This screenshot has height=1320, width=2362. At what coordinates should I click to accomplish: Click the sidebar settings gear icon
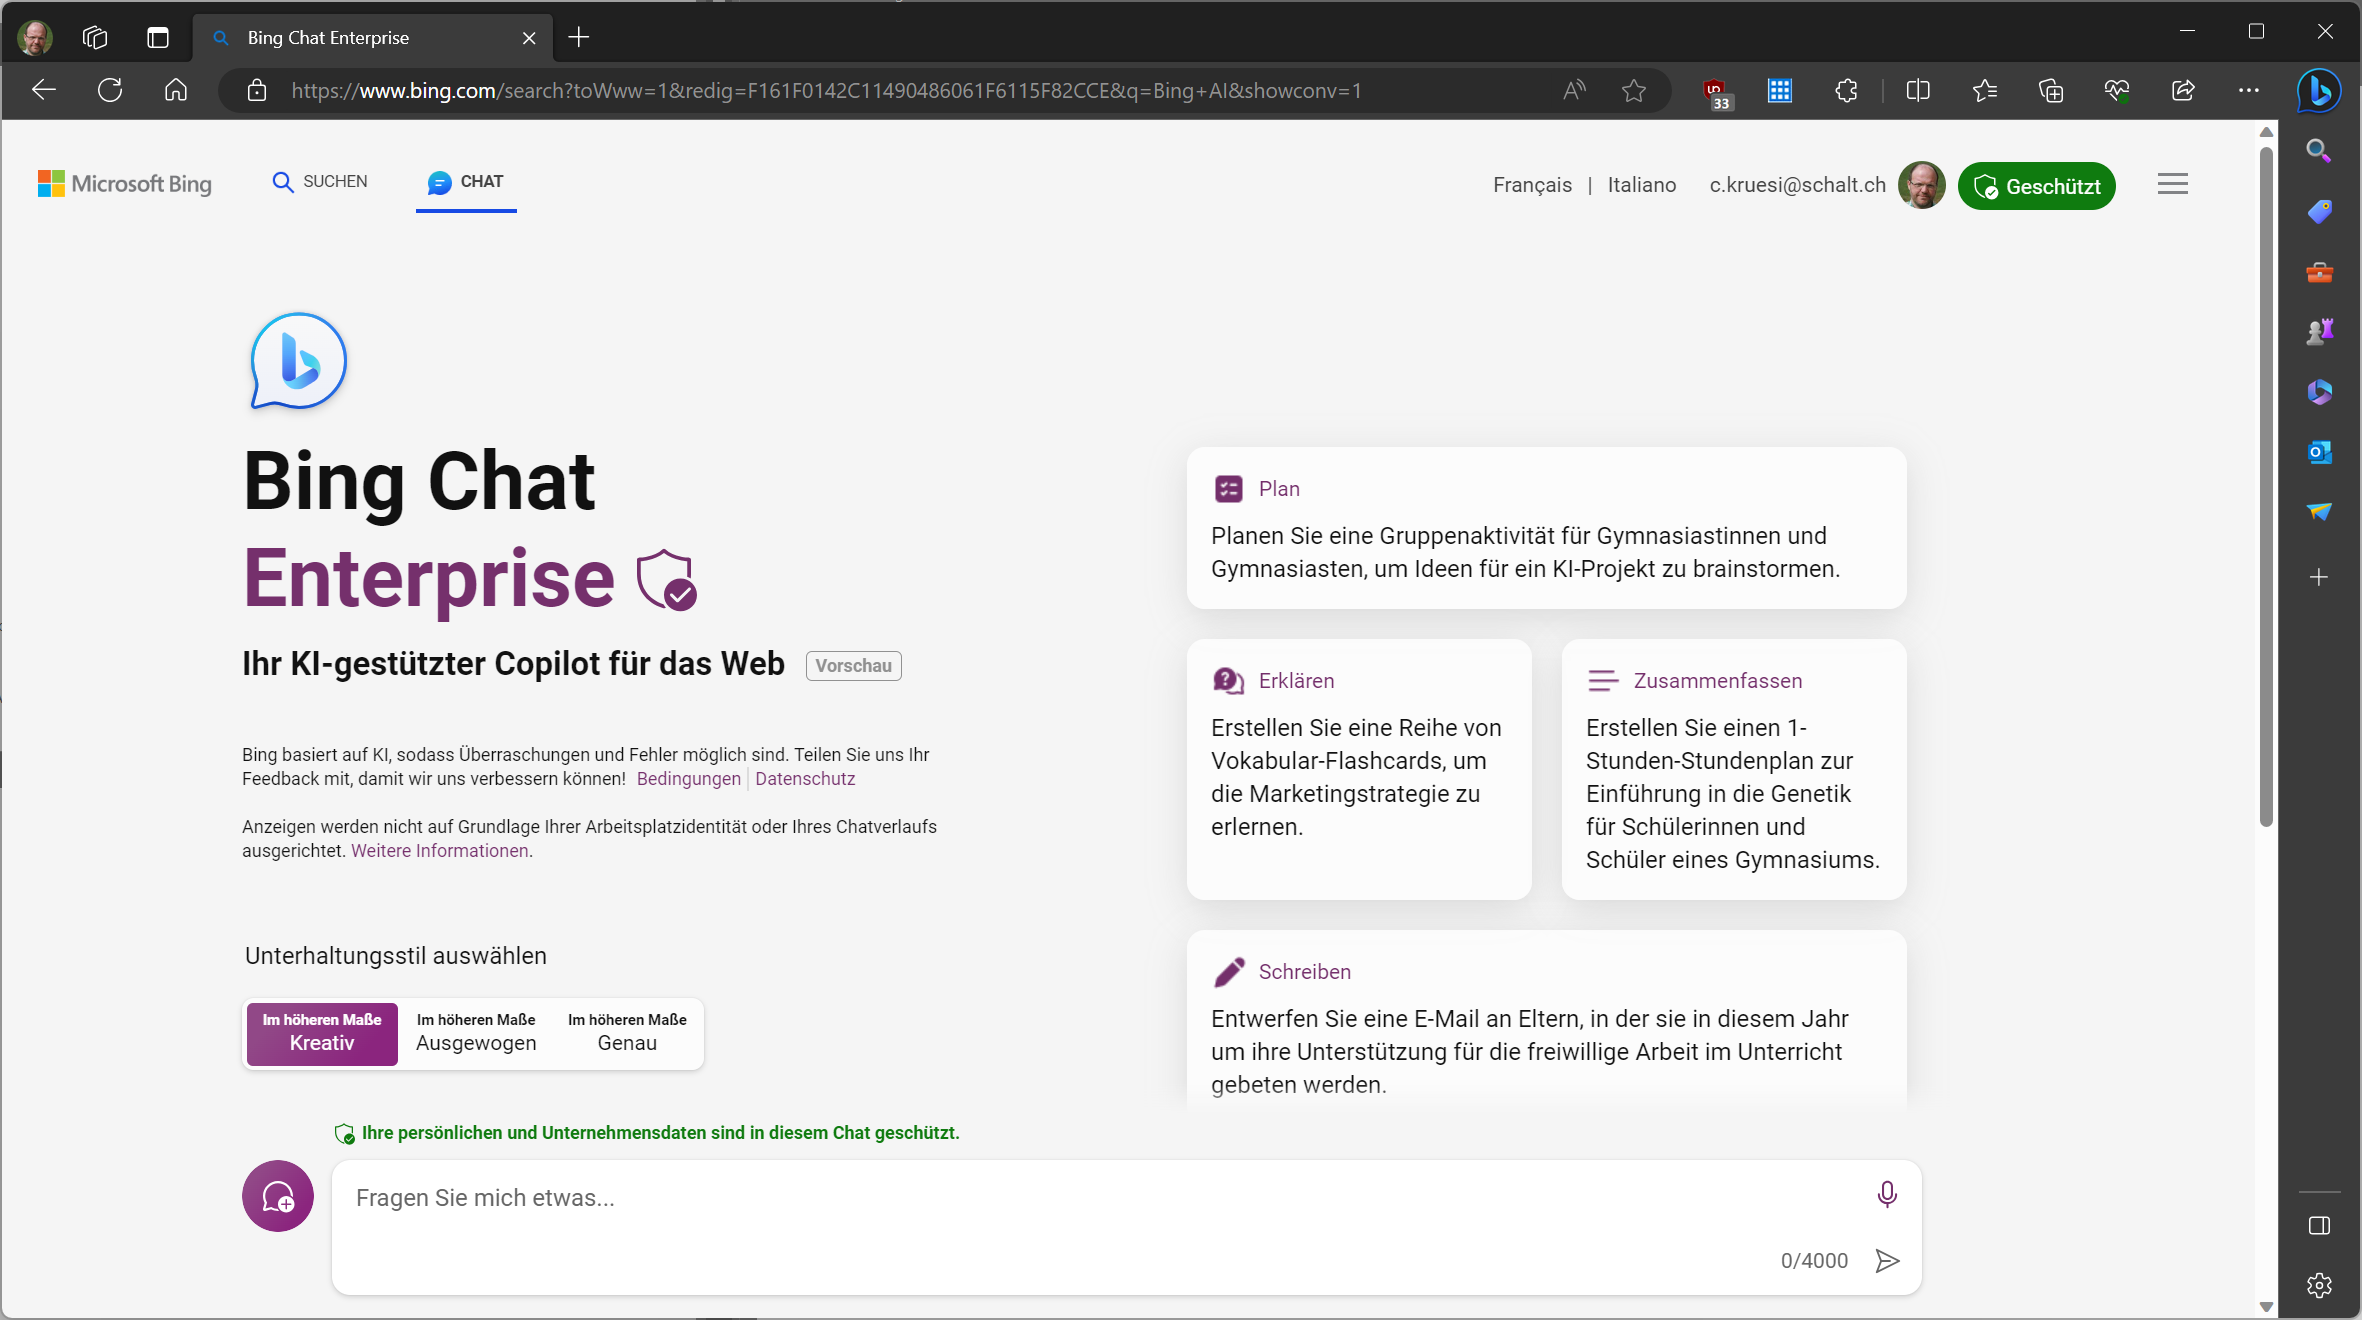pos(2319,1285)
